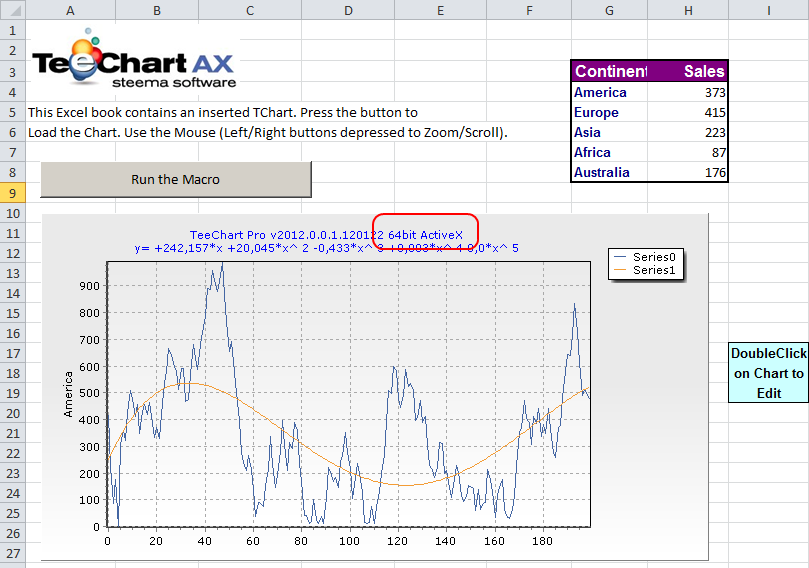This screenshot has width=809, height=568.
Task: Select highlighted row 9 header
Action: 12,193
